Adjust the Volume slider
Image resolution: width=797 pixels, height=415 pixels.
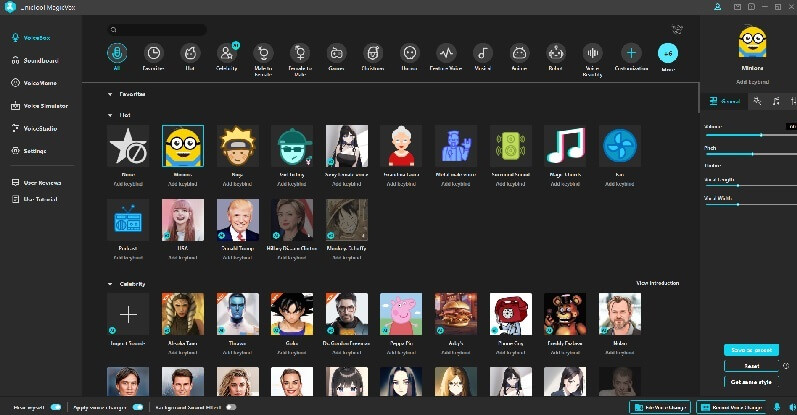tap(761, 134)
